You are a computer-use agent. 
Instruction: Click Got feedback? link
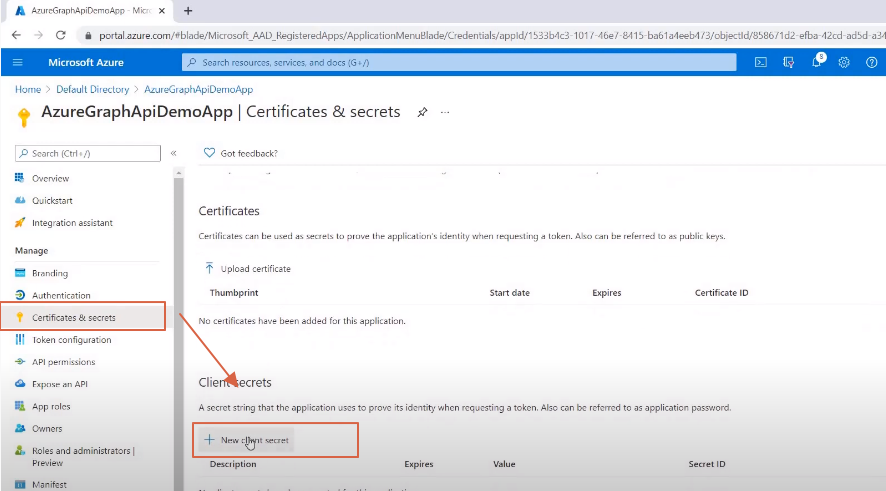(x=249, y=153)
